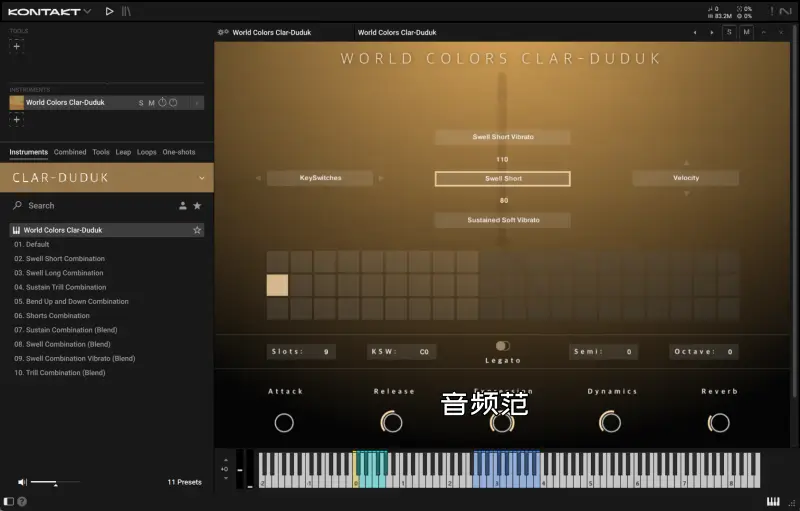Select next mode right of KeySwitches

coord(381,178)
